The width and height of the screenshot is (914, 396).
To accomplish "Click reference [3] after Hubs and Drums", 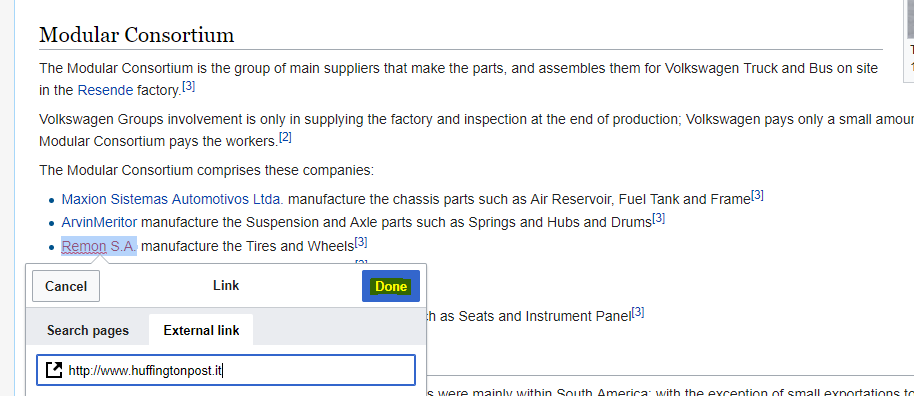I will (x=659, y=218).
